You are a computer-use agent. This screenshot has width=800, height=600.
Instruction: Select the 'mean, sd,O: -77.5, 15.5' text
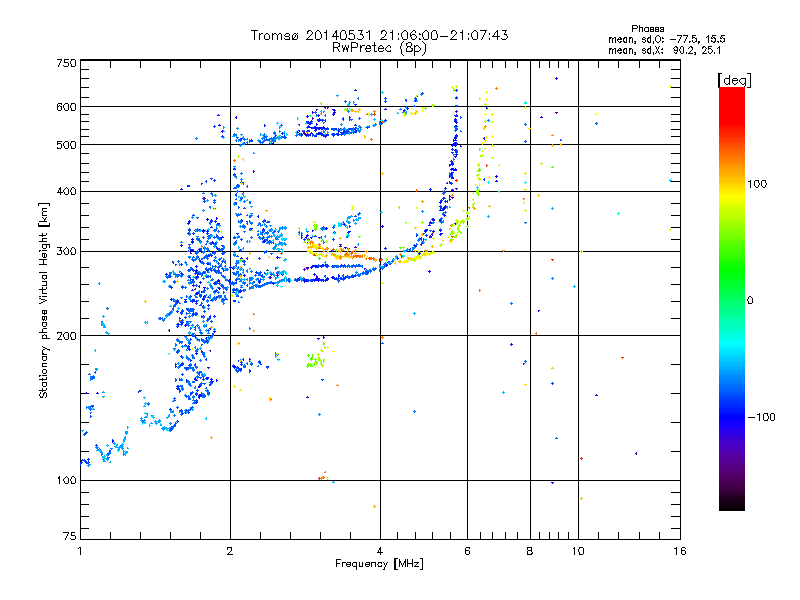(x=667, y=39)
